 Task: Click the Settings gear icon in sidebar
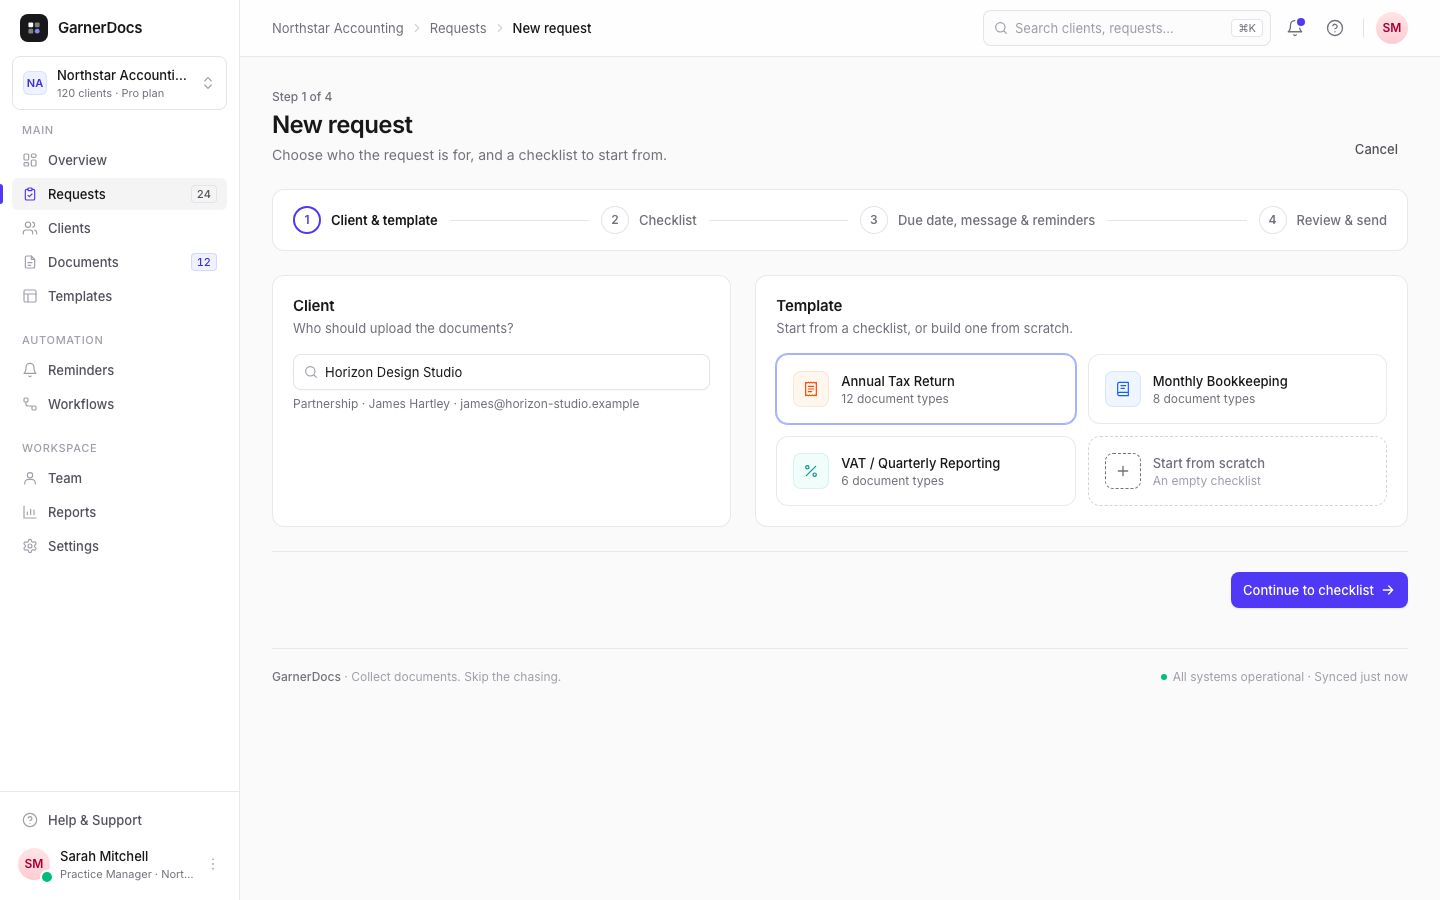coord(30,546)
